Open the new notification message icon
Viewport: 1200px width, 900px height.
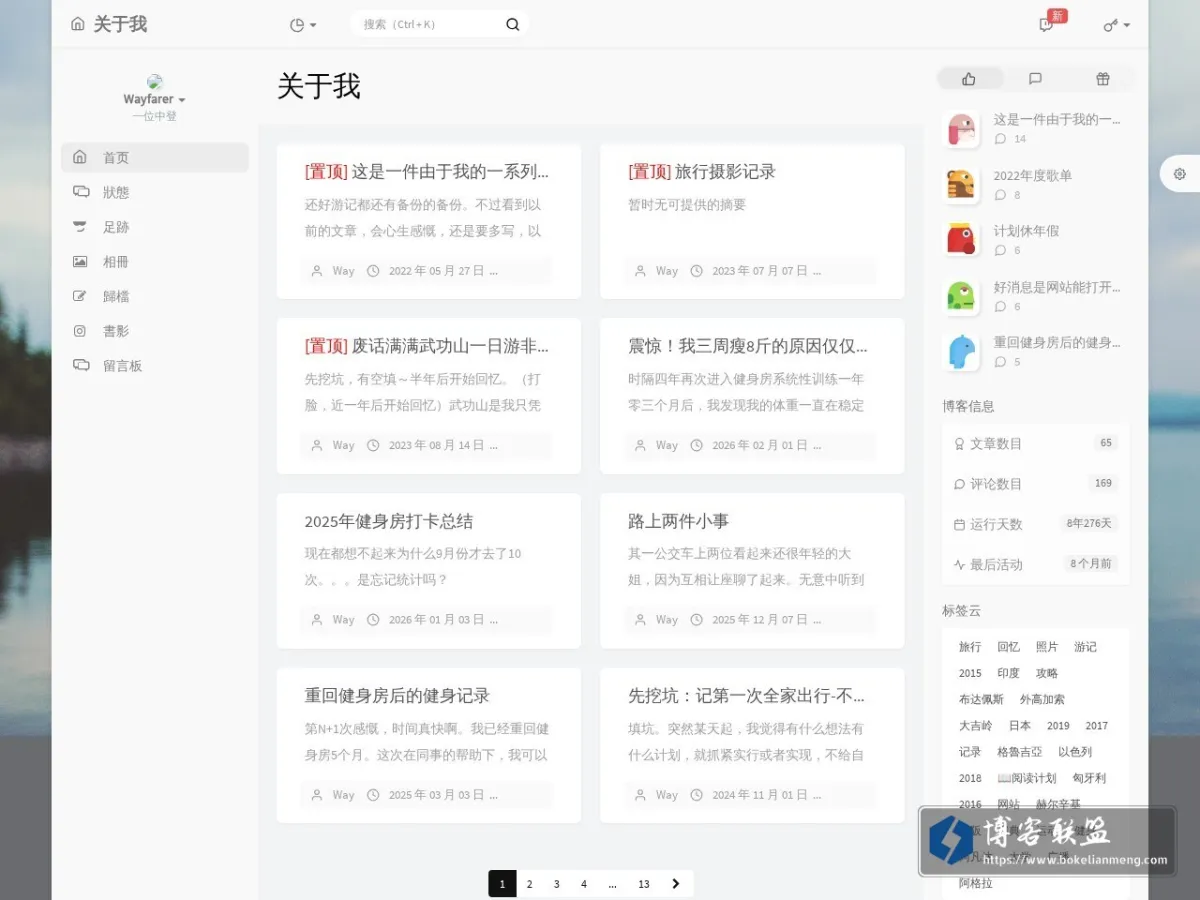1046,25
